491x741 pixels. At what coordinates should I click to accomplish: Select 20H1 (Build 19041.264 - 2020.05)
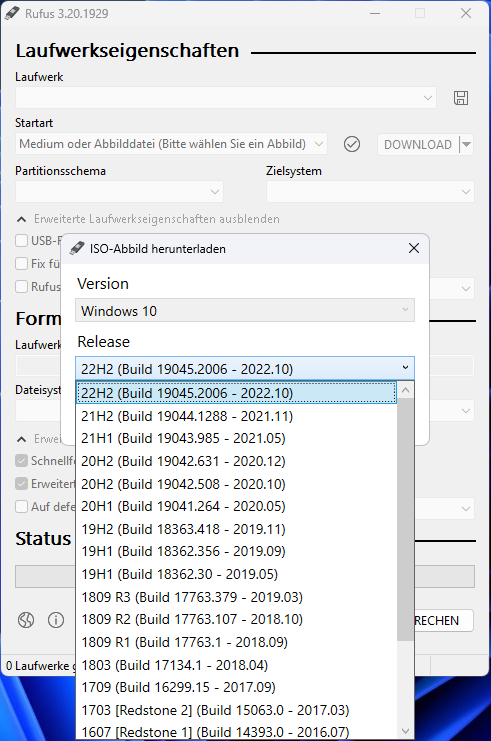(236, 507)
